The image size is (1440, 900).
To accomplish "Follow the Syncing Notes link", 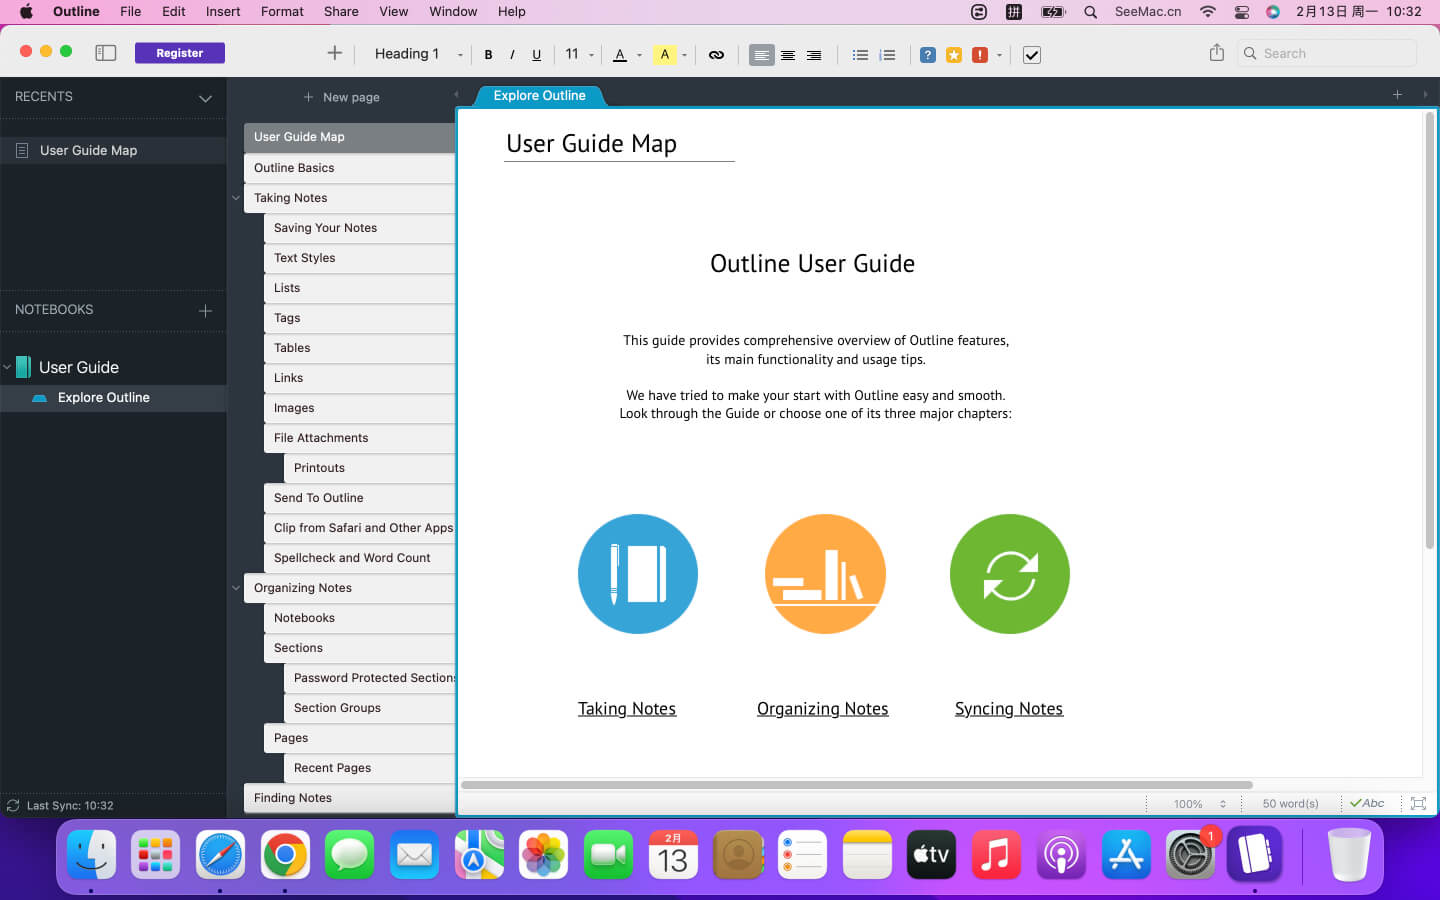I will 1008,709.
